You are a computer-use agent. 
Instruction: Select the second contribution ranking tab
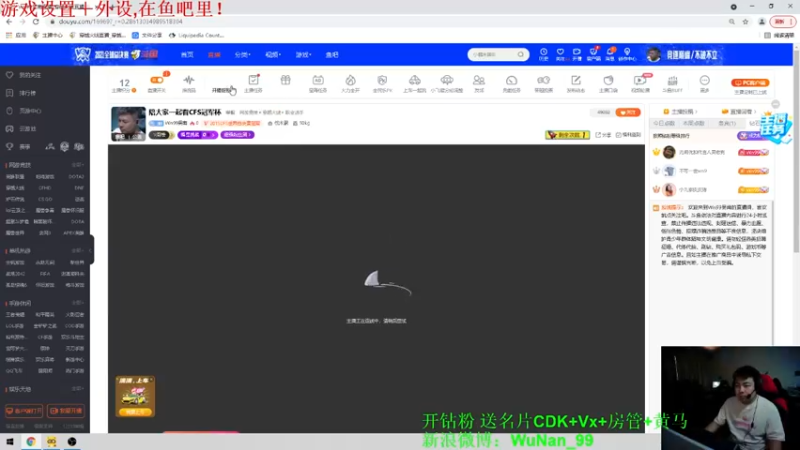pyautogui.click(x=694, y=123)
